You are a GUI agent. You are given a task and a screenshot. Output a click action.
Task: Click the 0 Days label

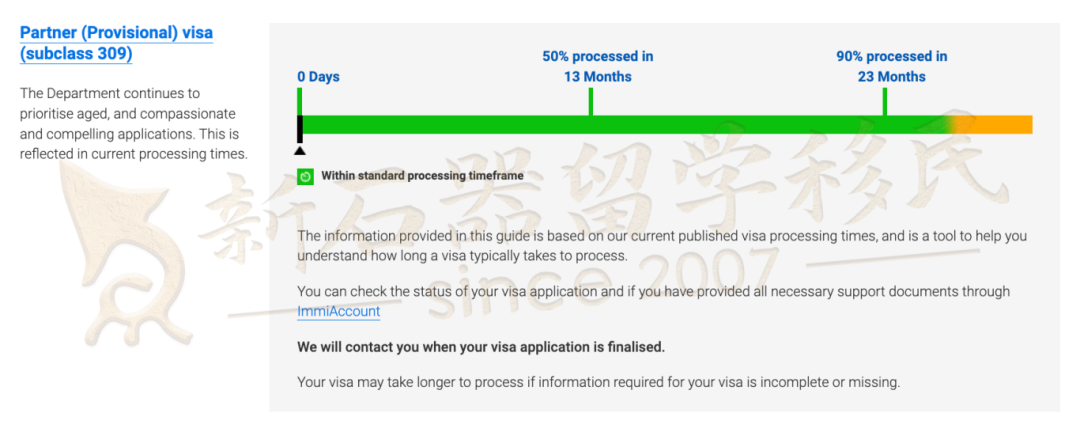318,76
